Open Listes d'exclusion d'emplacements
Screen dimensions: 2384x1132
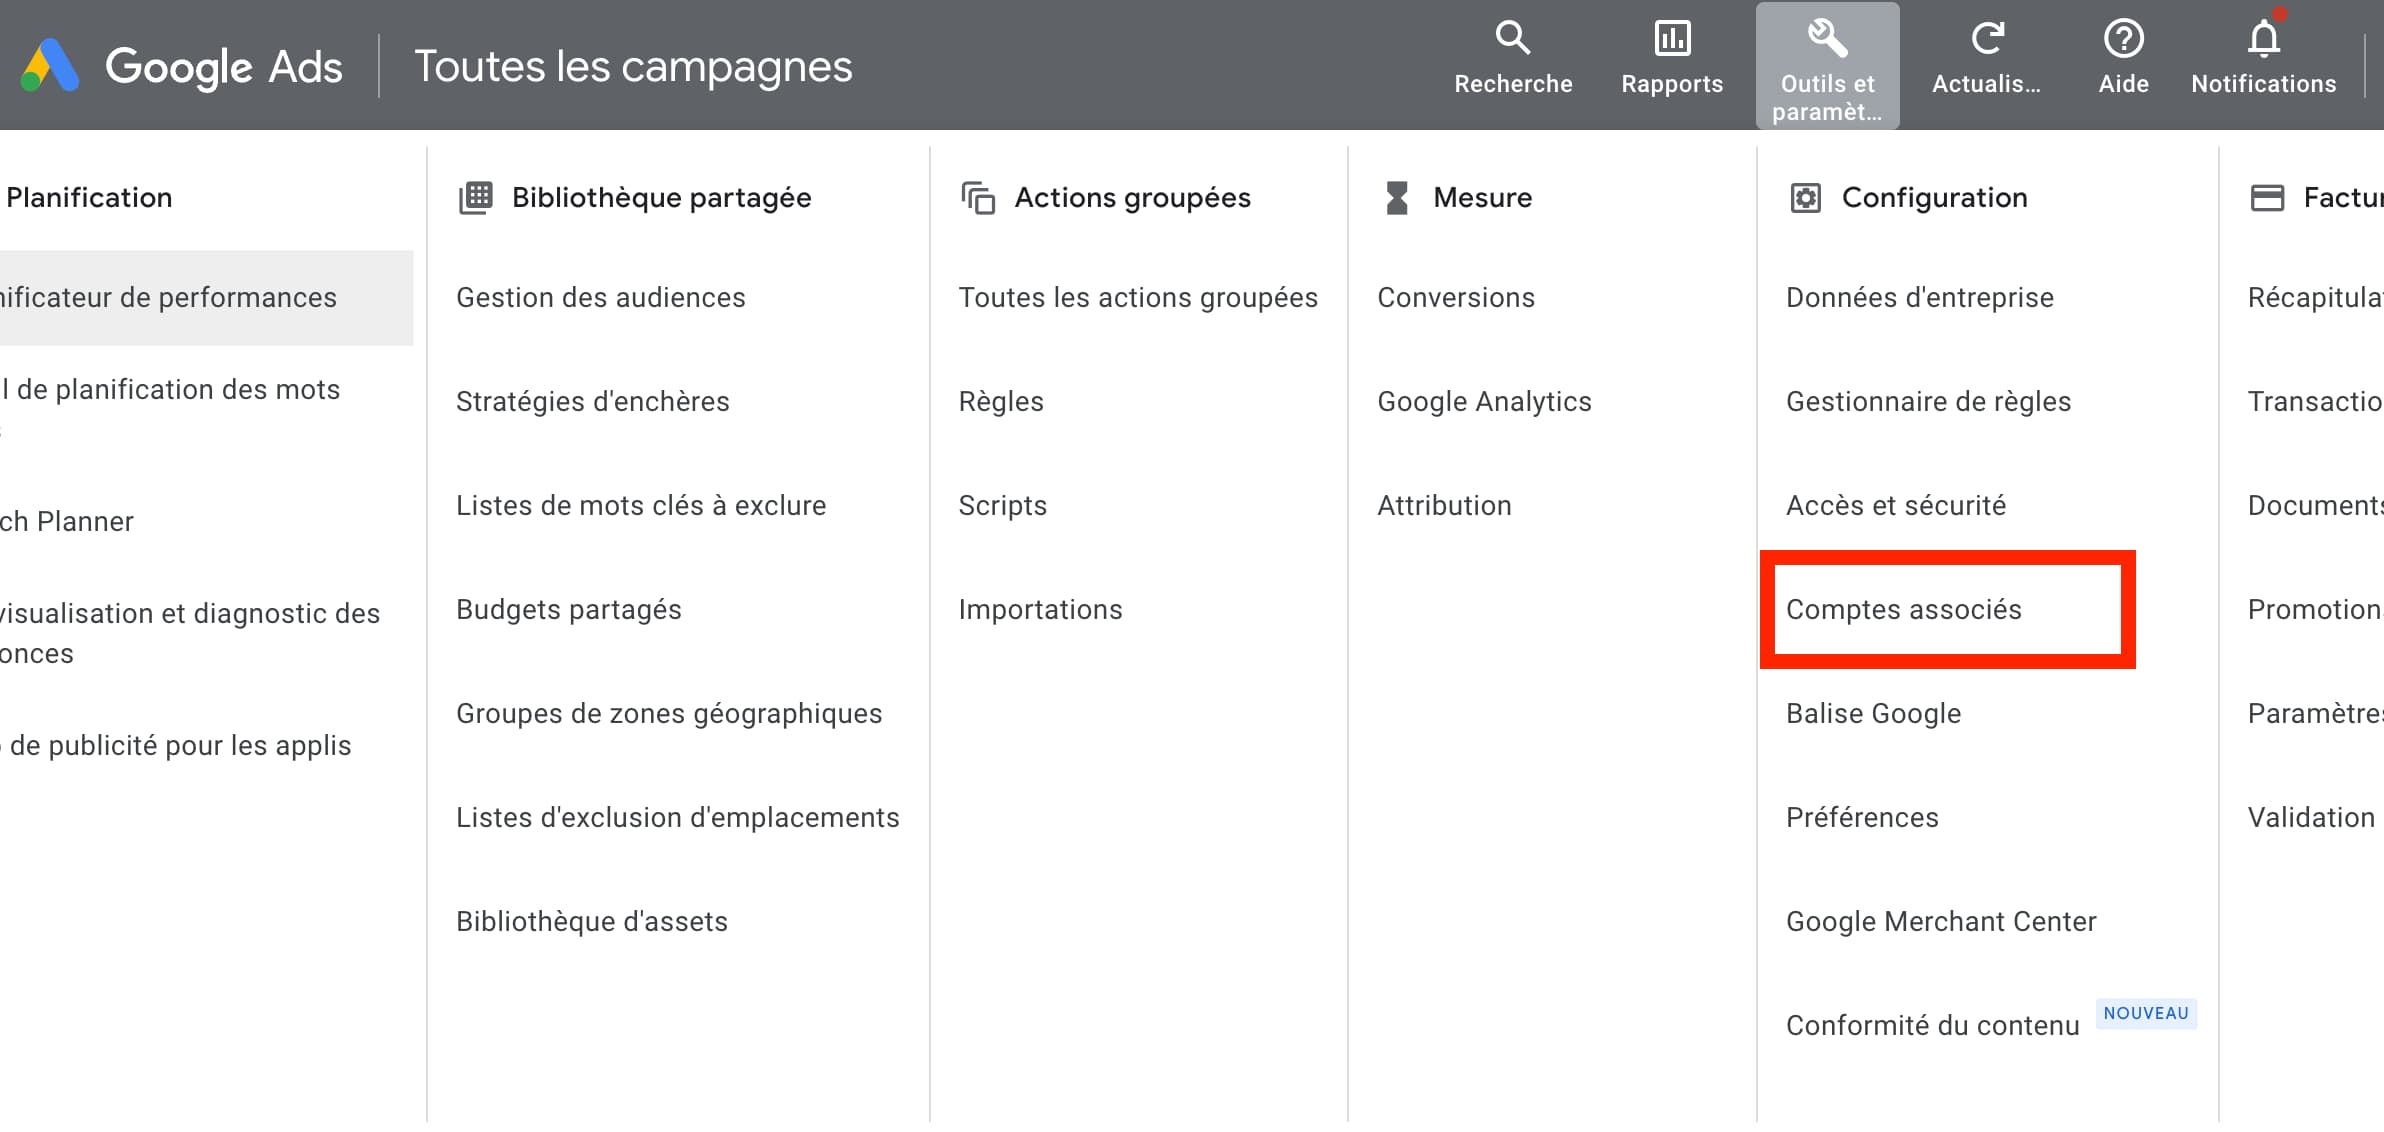click(x=678, y=818)
